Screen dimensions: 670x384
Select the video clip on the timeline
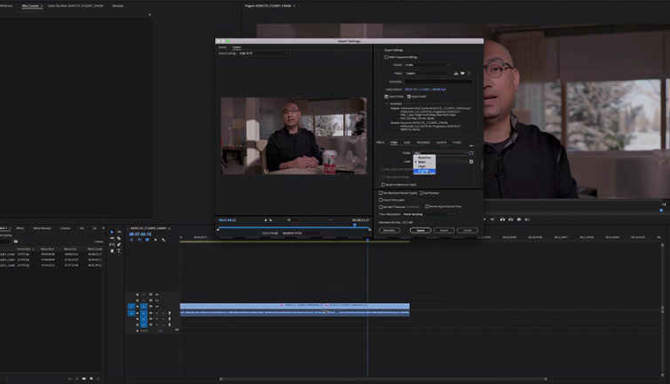click(x=295, y=306)
